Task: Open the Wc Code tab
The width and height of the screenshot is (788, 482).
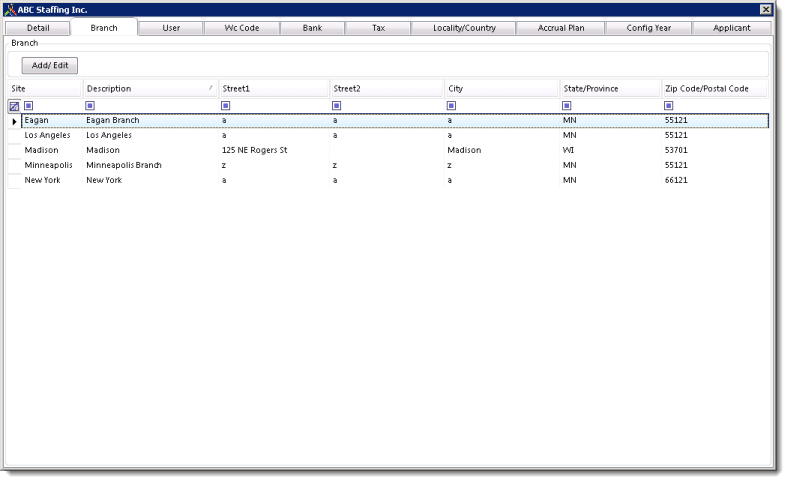Action: tap(242, 28)
